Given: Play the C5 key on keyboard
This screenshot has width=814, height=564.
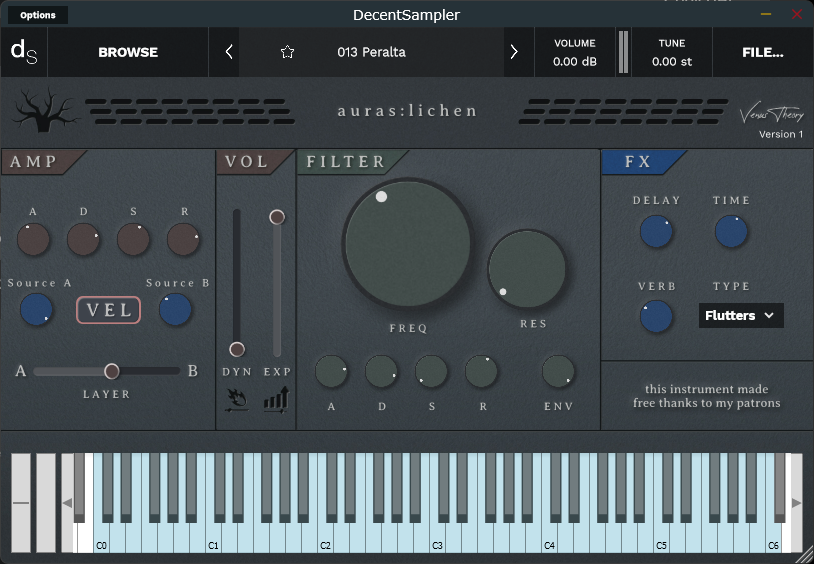Looking at the screenshot, I should pos(661,538).
